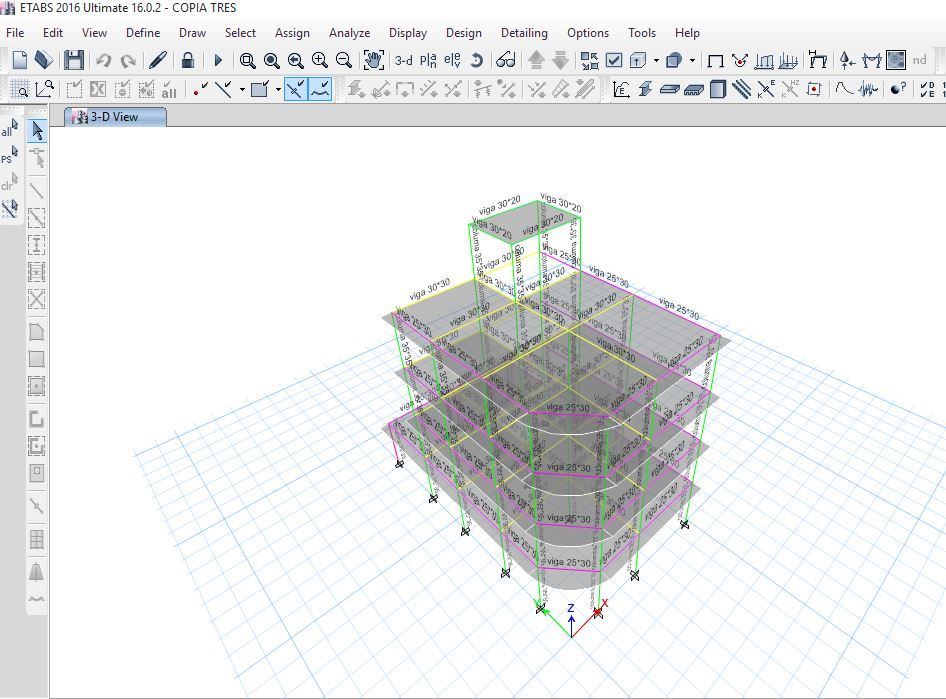
Task: Select the Pan hand tool
Action: (373, 61)
